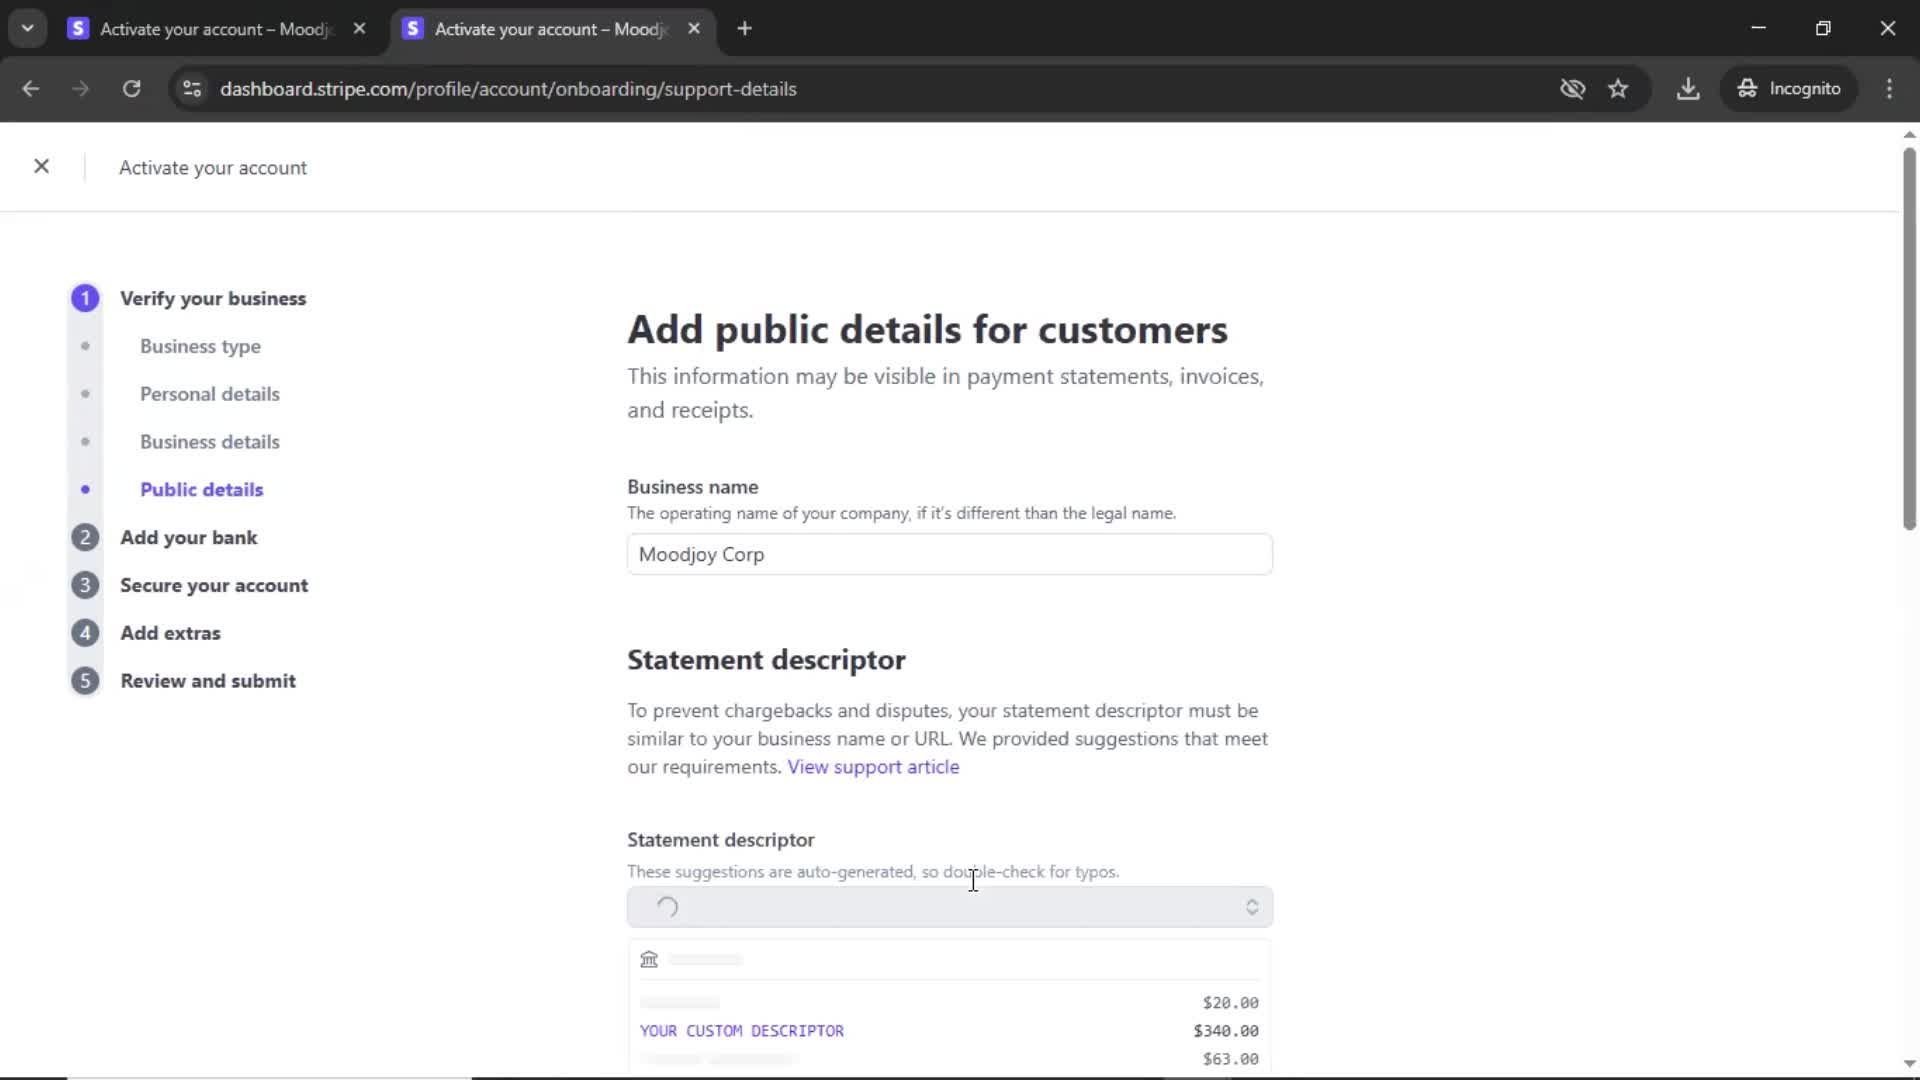Click the browser reload icon
Image resolution: width=1920 pixels, height=1080 pixels.
click(131, 89)
